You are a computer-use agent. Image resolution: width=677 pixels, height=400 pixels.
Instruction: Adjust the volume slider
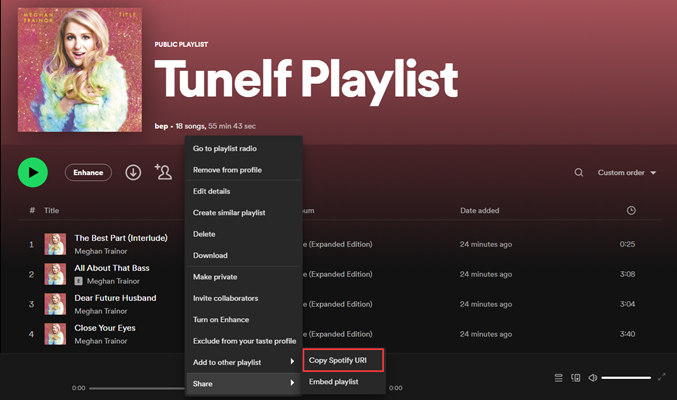coord(626,378)
